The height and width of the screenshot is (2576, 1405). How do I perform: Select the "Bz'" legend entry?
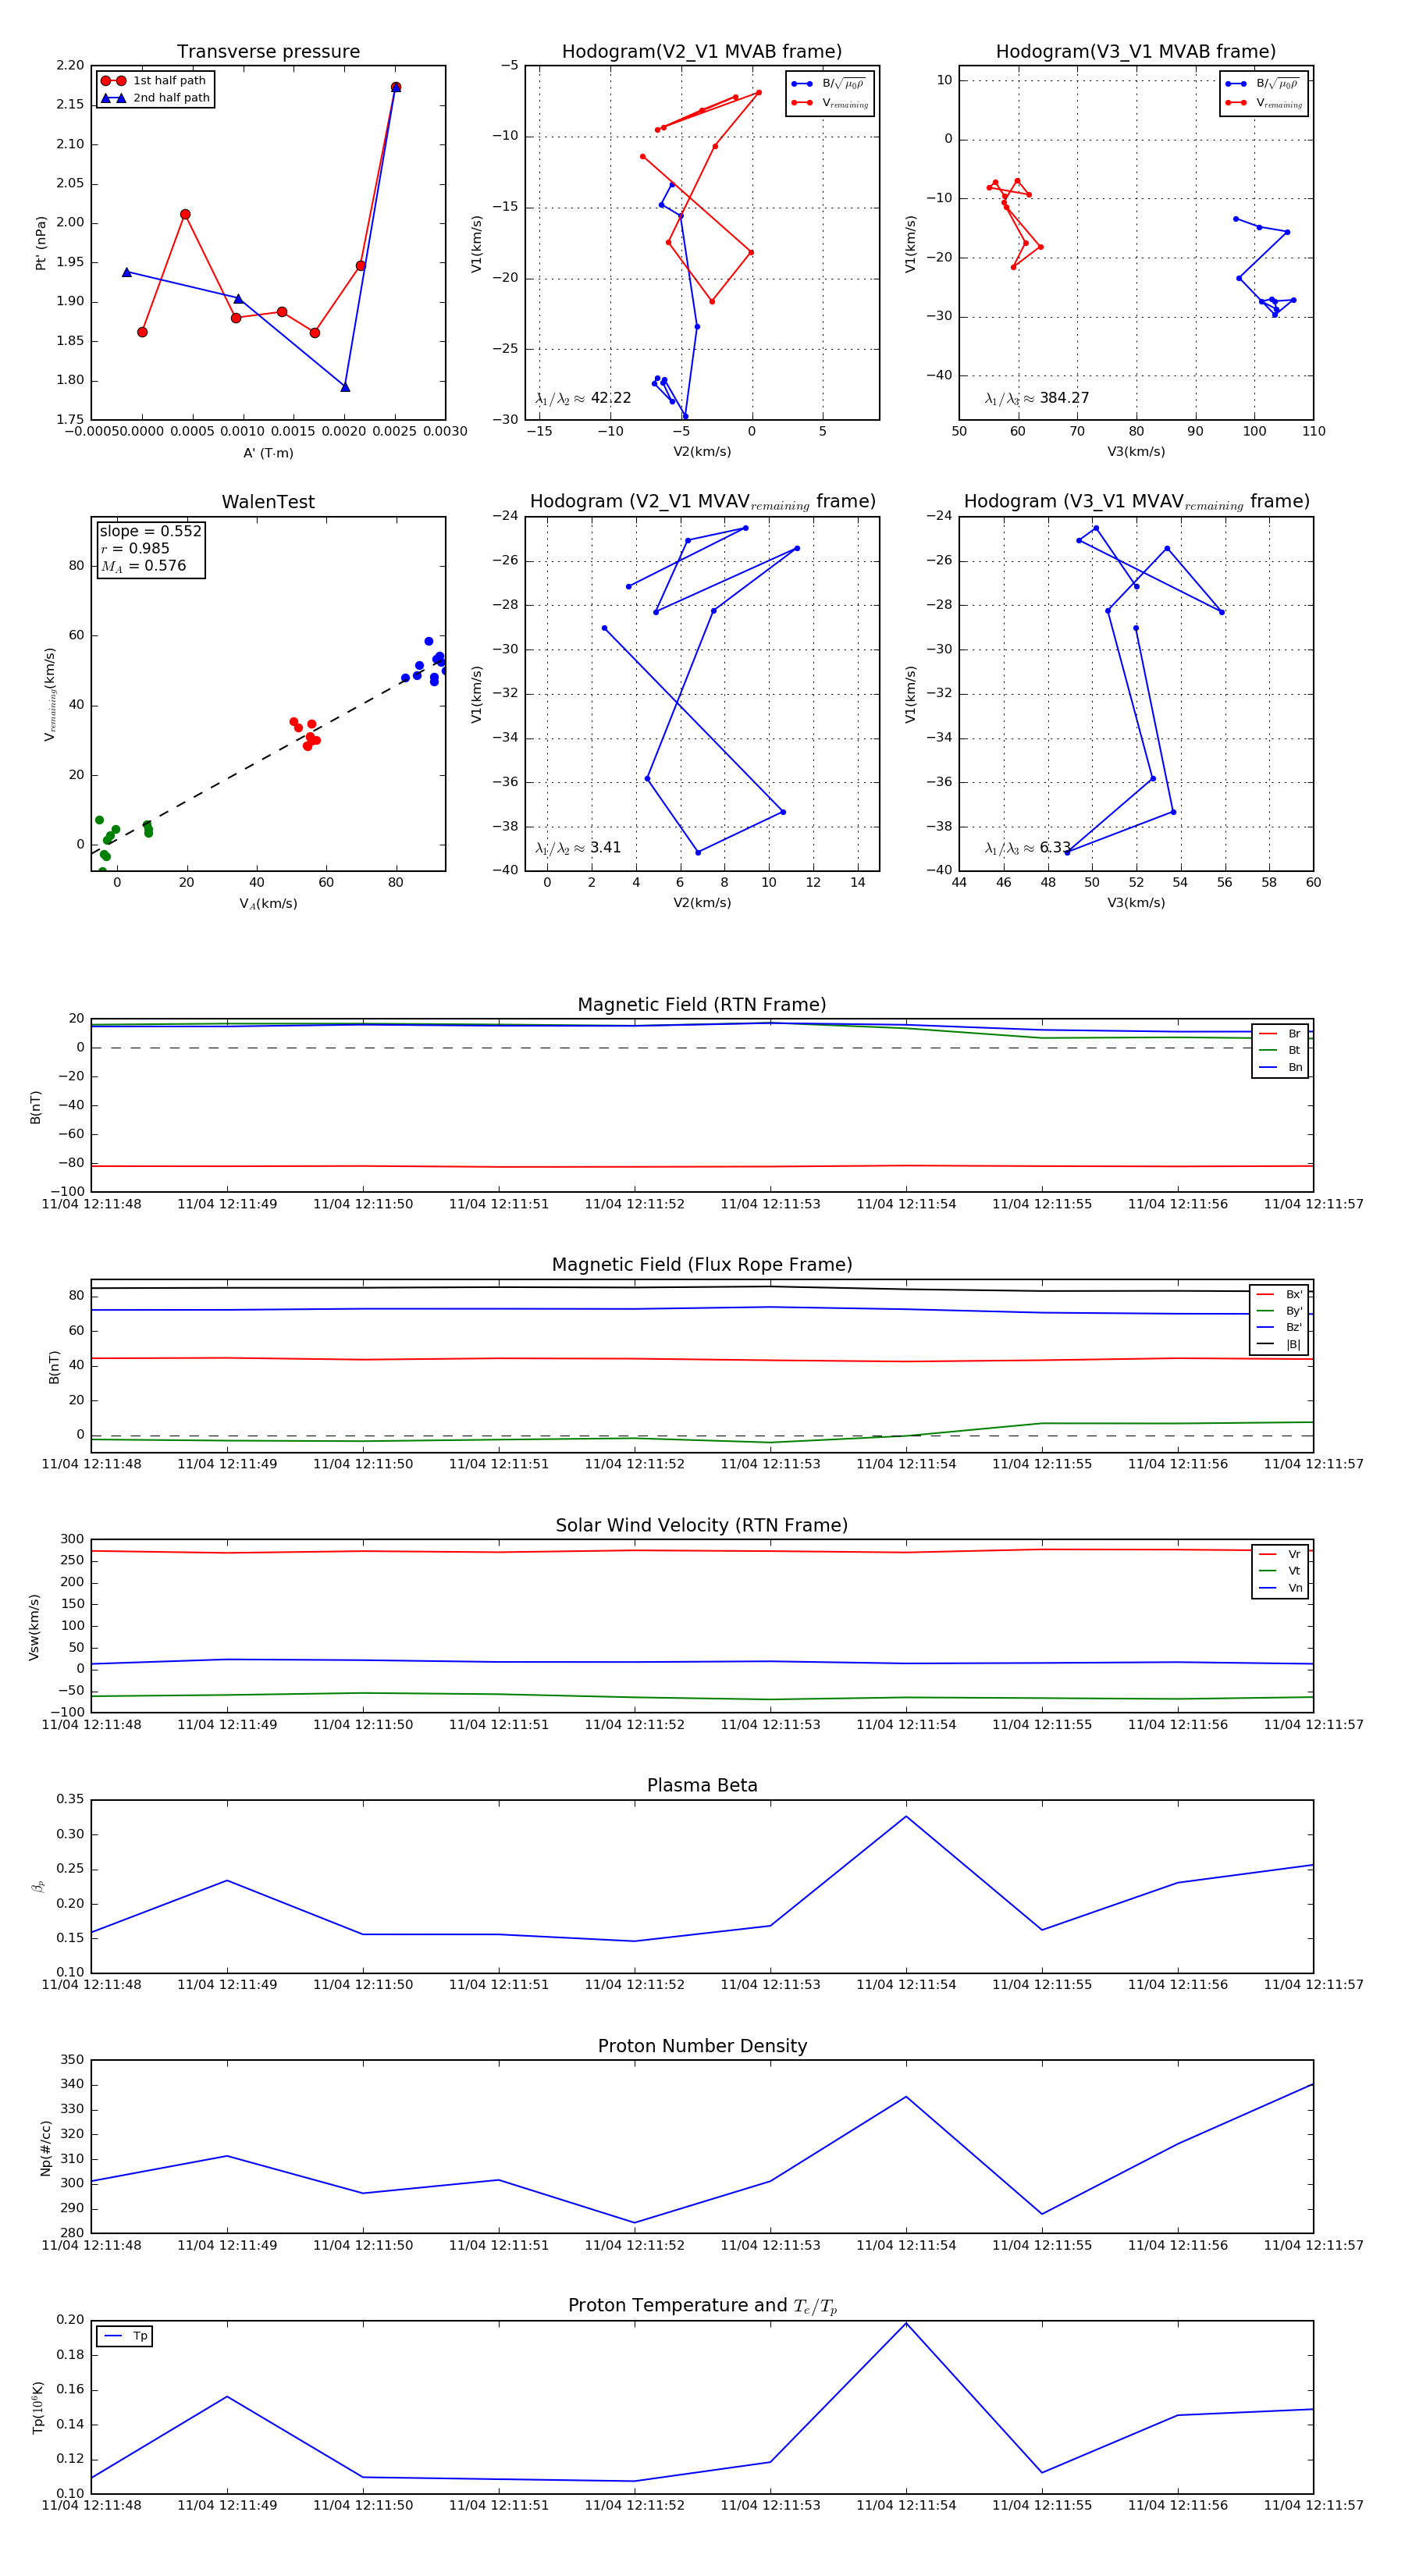click(1280, 1328)
